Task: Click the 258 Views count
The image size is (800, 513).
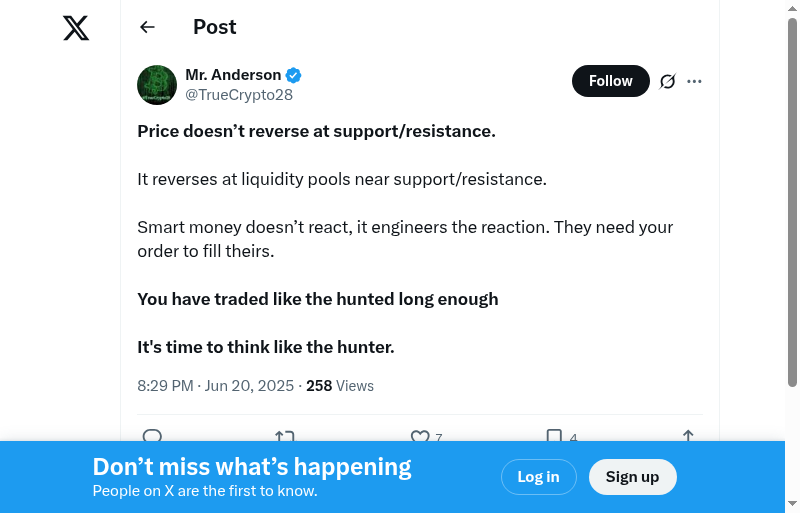Action: pyautogui.click(x=340, y=385)
